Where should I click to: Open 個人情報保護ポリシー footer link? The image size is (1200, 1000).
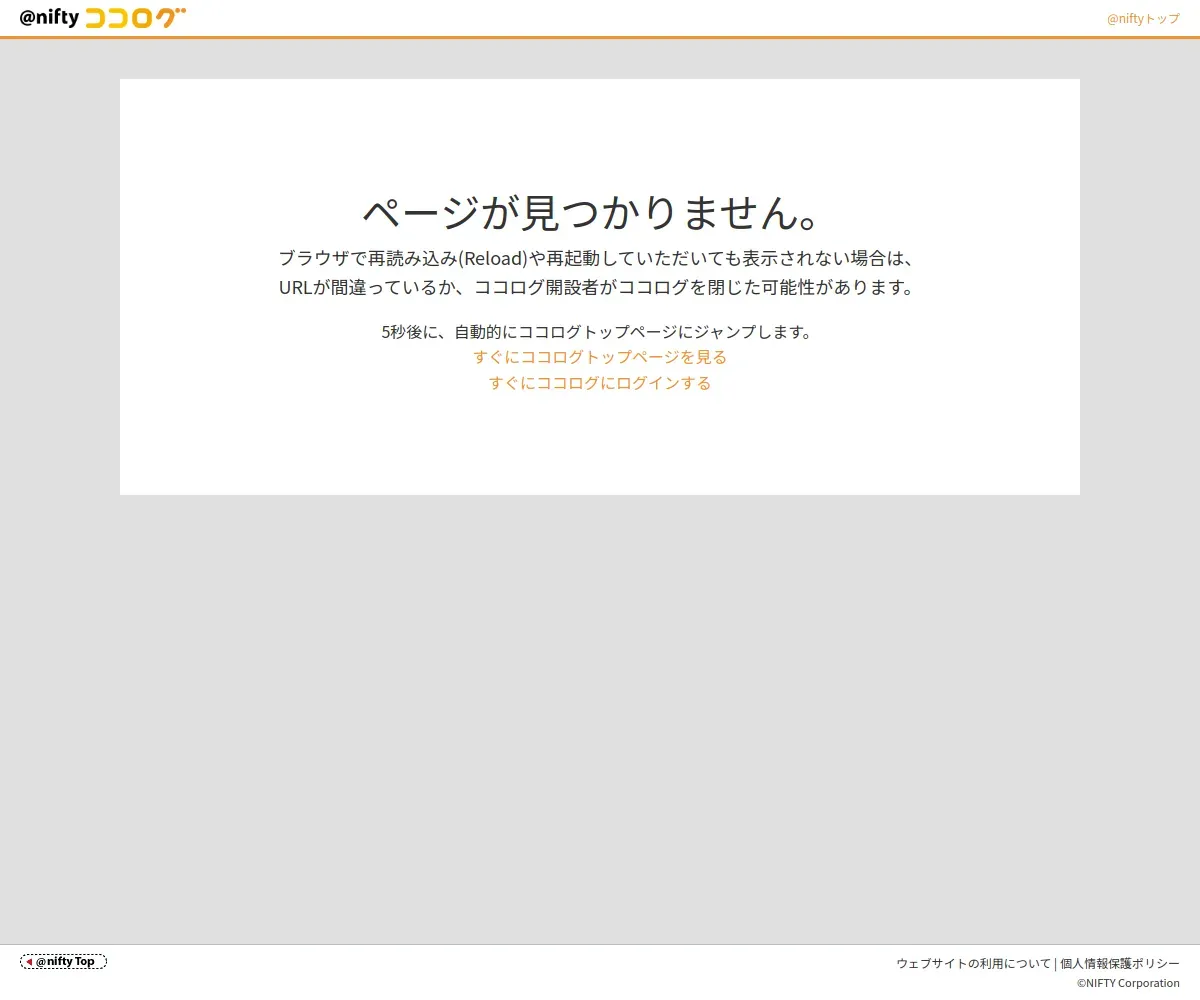point(1120,963)
